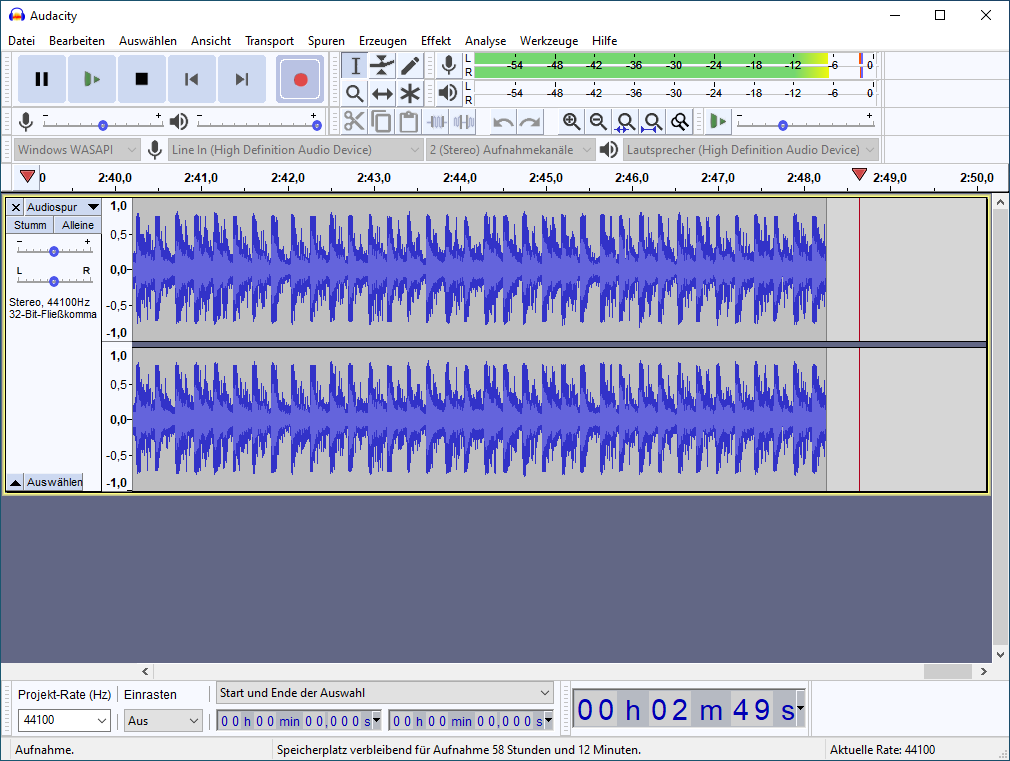Click the Zoom In magnifier button
This screenshot has height=761, width=1010.
coord(571,122)
